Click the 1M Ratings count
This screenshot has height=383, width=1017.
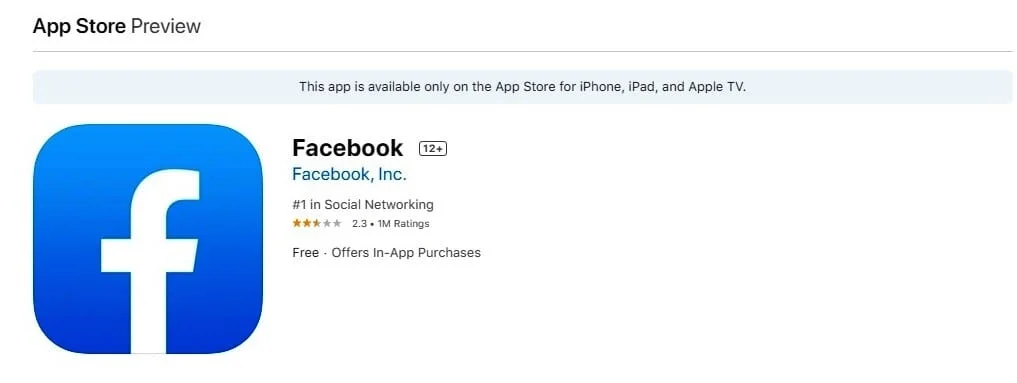click(405, 224)
